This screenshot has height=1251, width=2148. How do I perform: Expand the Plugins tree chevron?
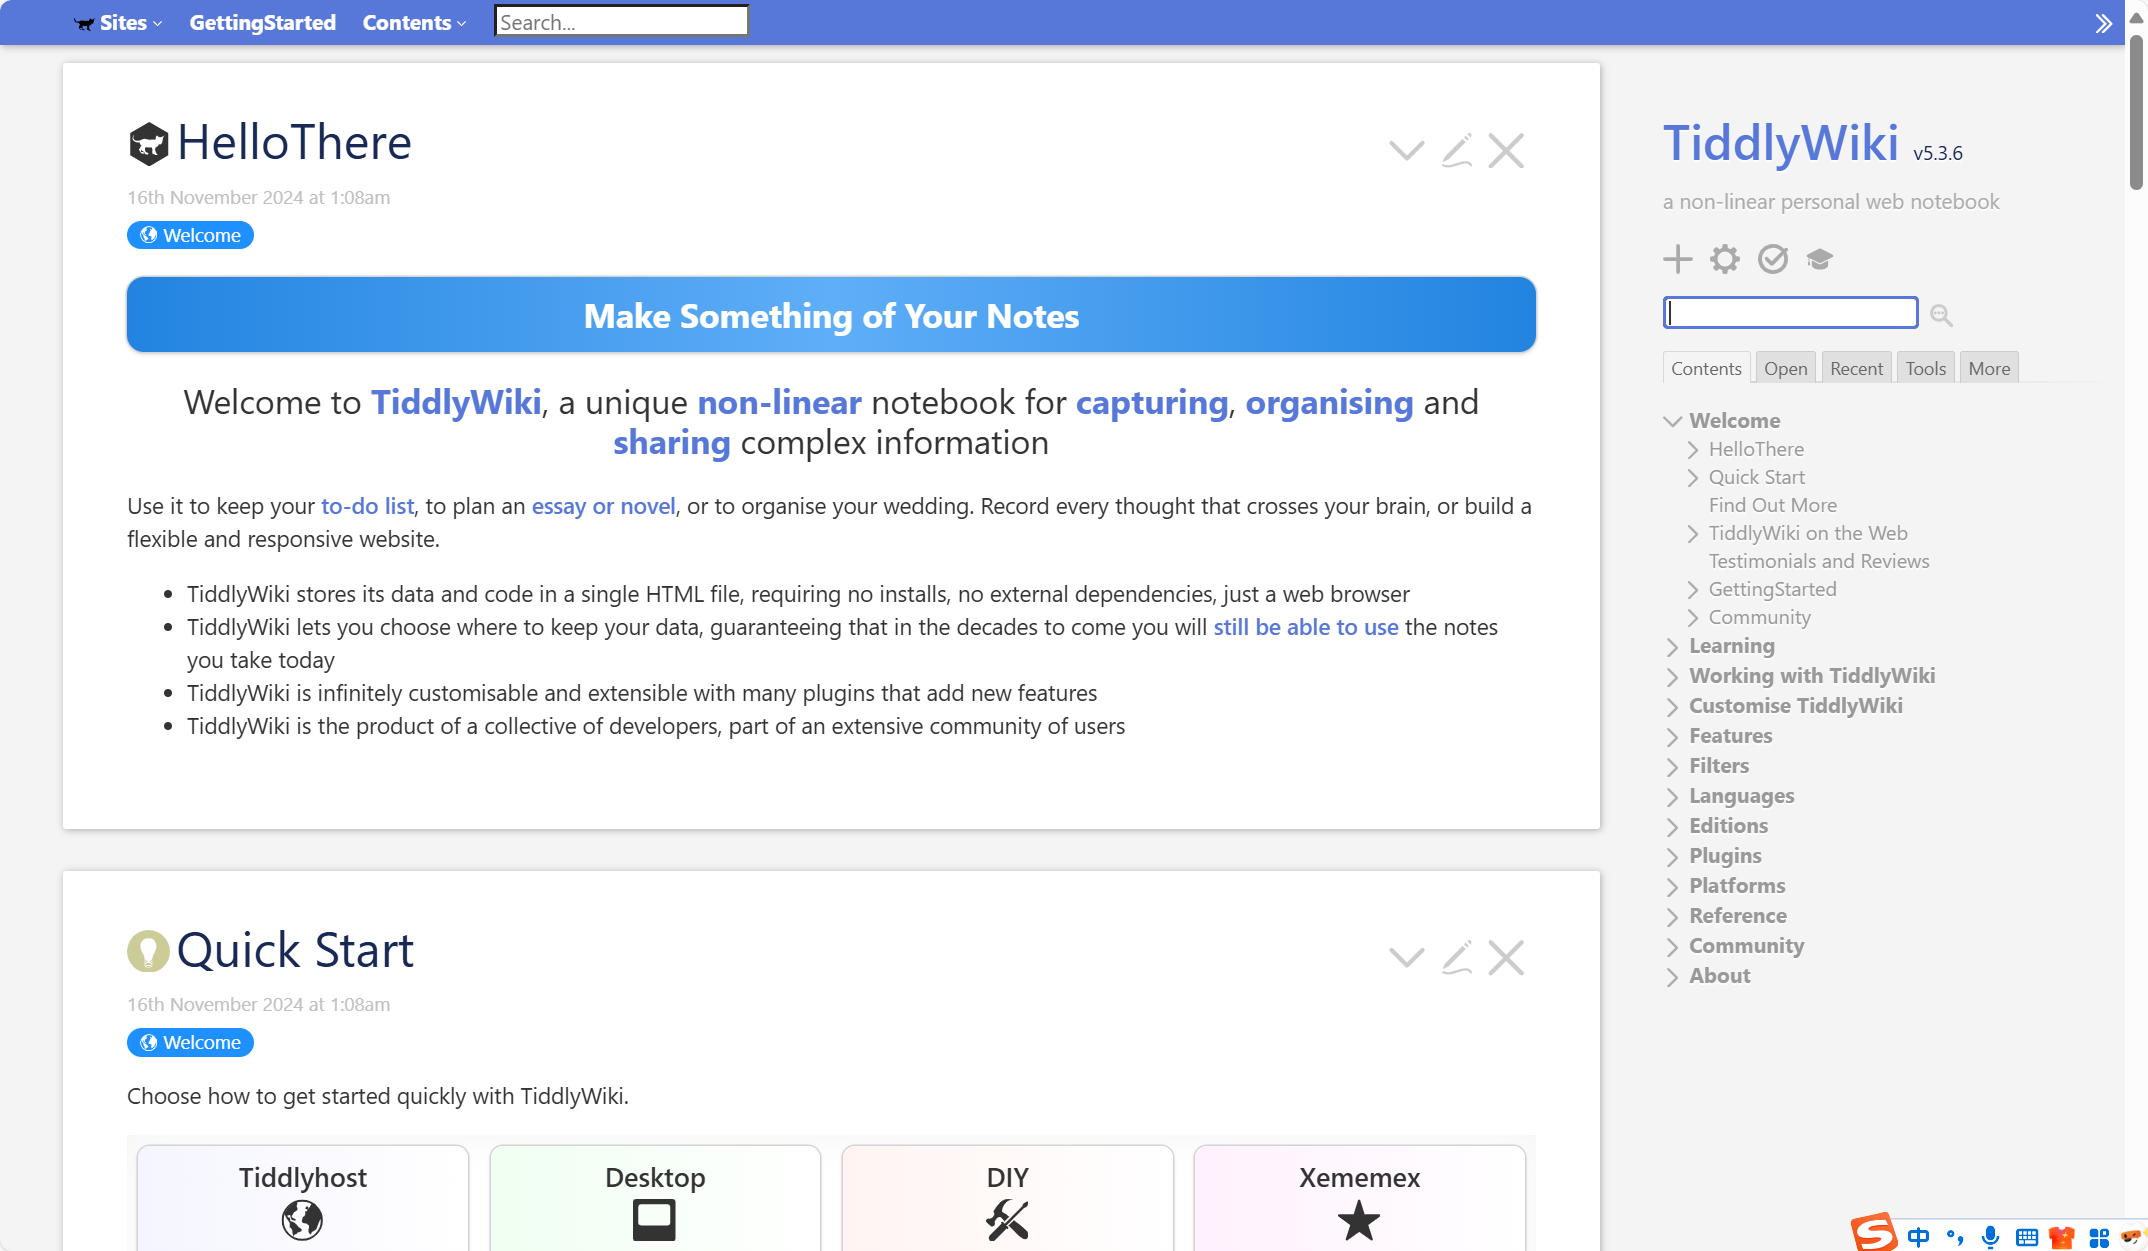click(1672, 857)
